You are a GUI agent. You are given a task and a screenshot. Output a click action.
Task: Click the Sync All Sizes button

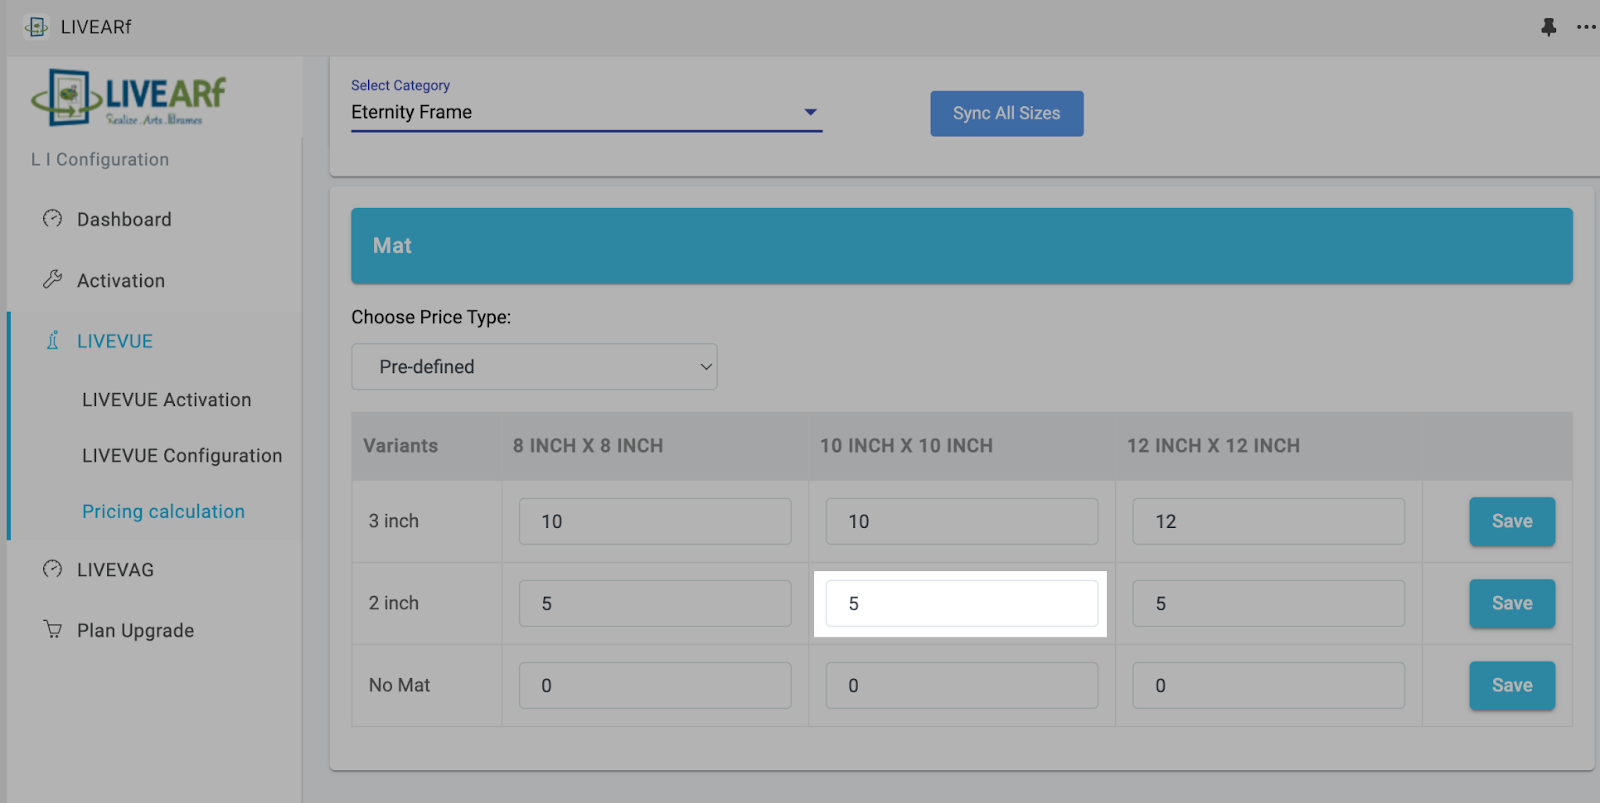tap(1007, 114)
